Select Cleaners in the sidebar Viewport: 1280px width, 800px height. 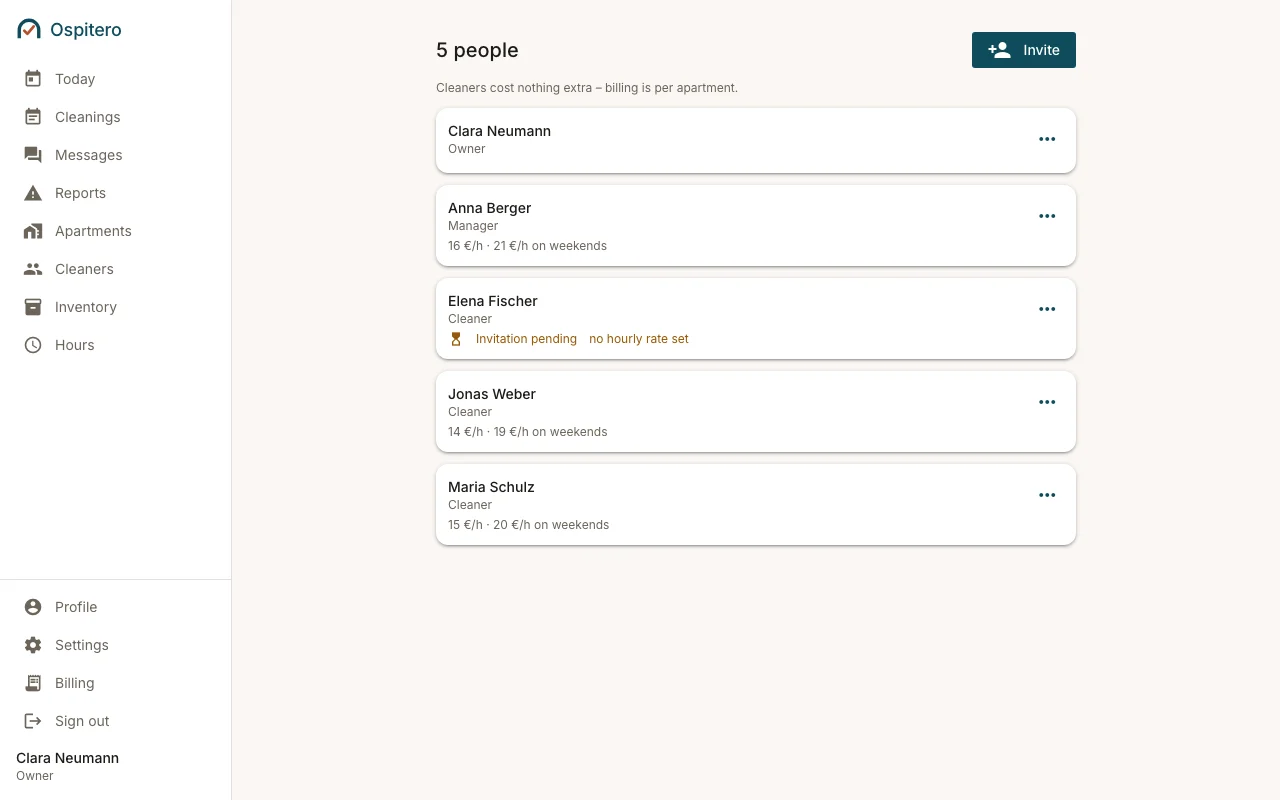[x=84, y=269]
